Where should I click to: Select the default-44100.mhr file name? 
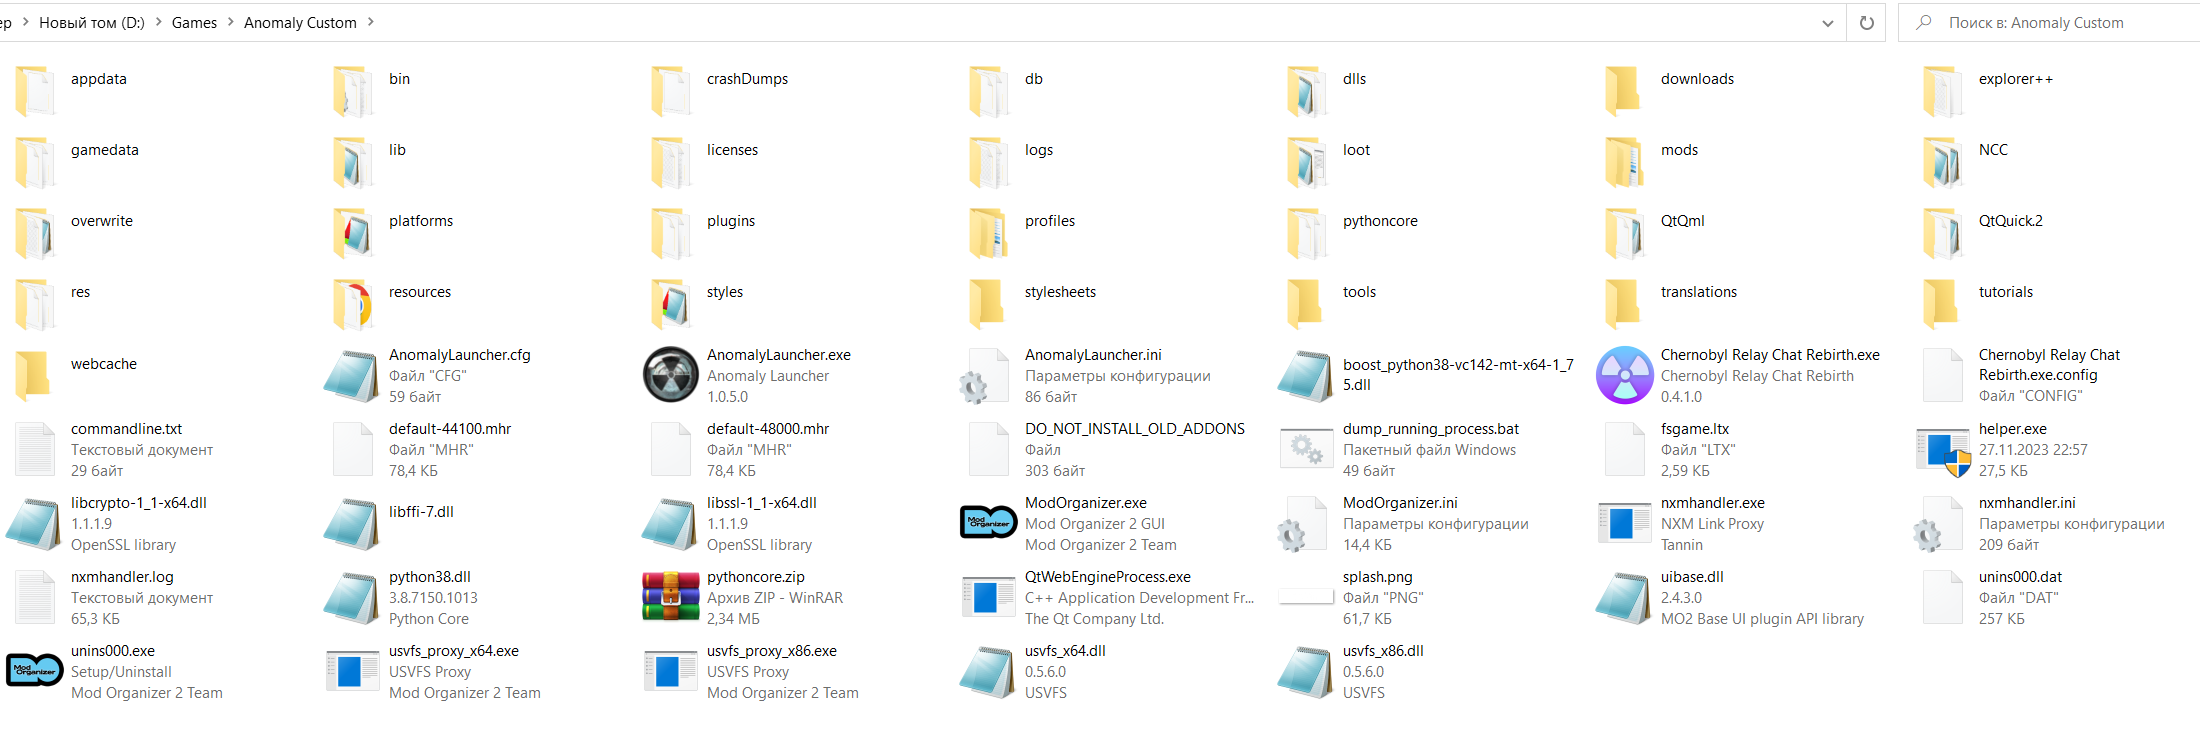pos(450,429)
